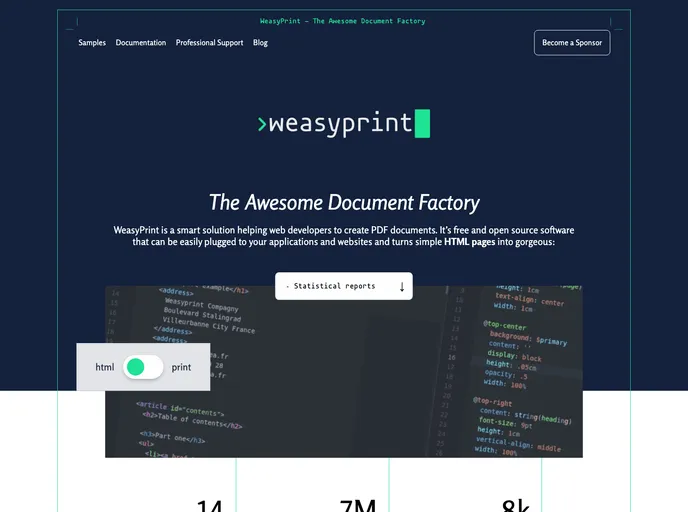Go to Professional Support

tap(209, 43)
